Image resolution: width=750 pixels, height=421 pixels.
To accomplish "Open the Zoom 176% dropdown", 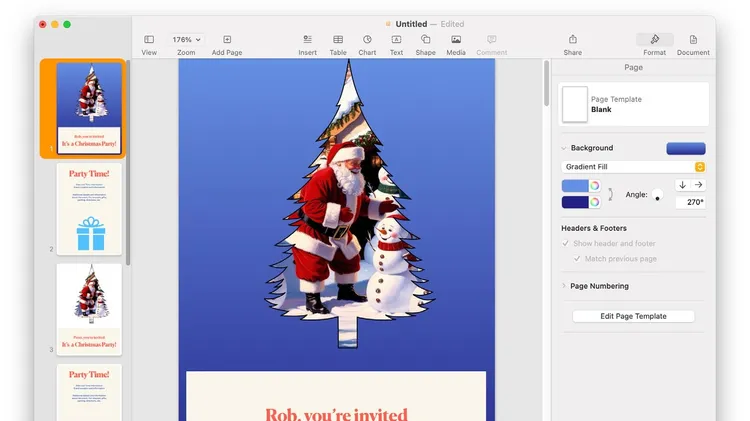I will (186, 39).
